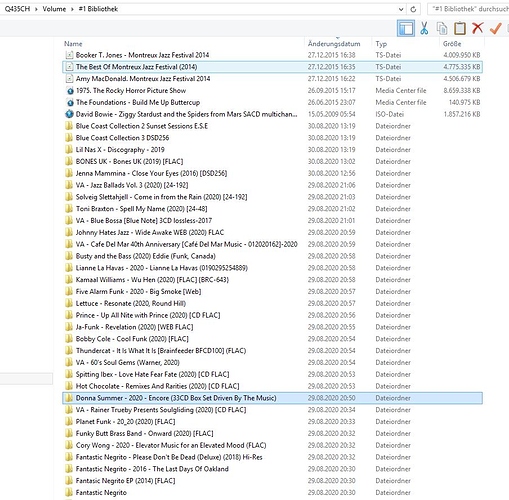Select 'Funky Butt Brass Band - Onward'
Screen dimensions: 509x500
144,433
